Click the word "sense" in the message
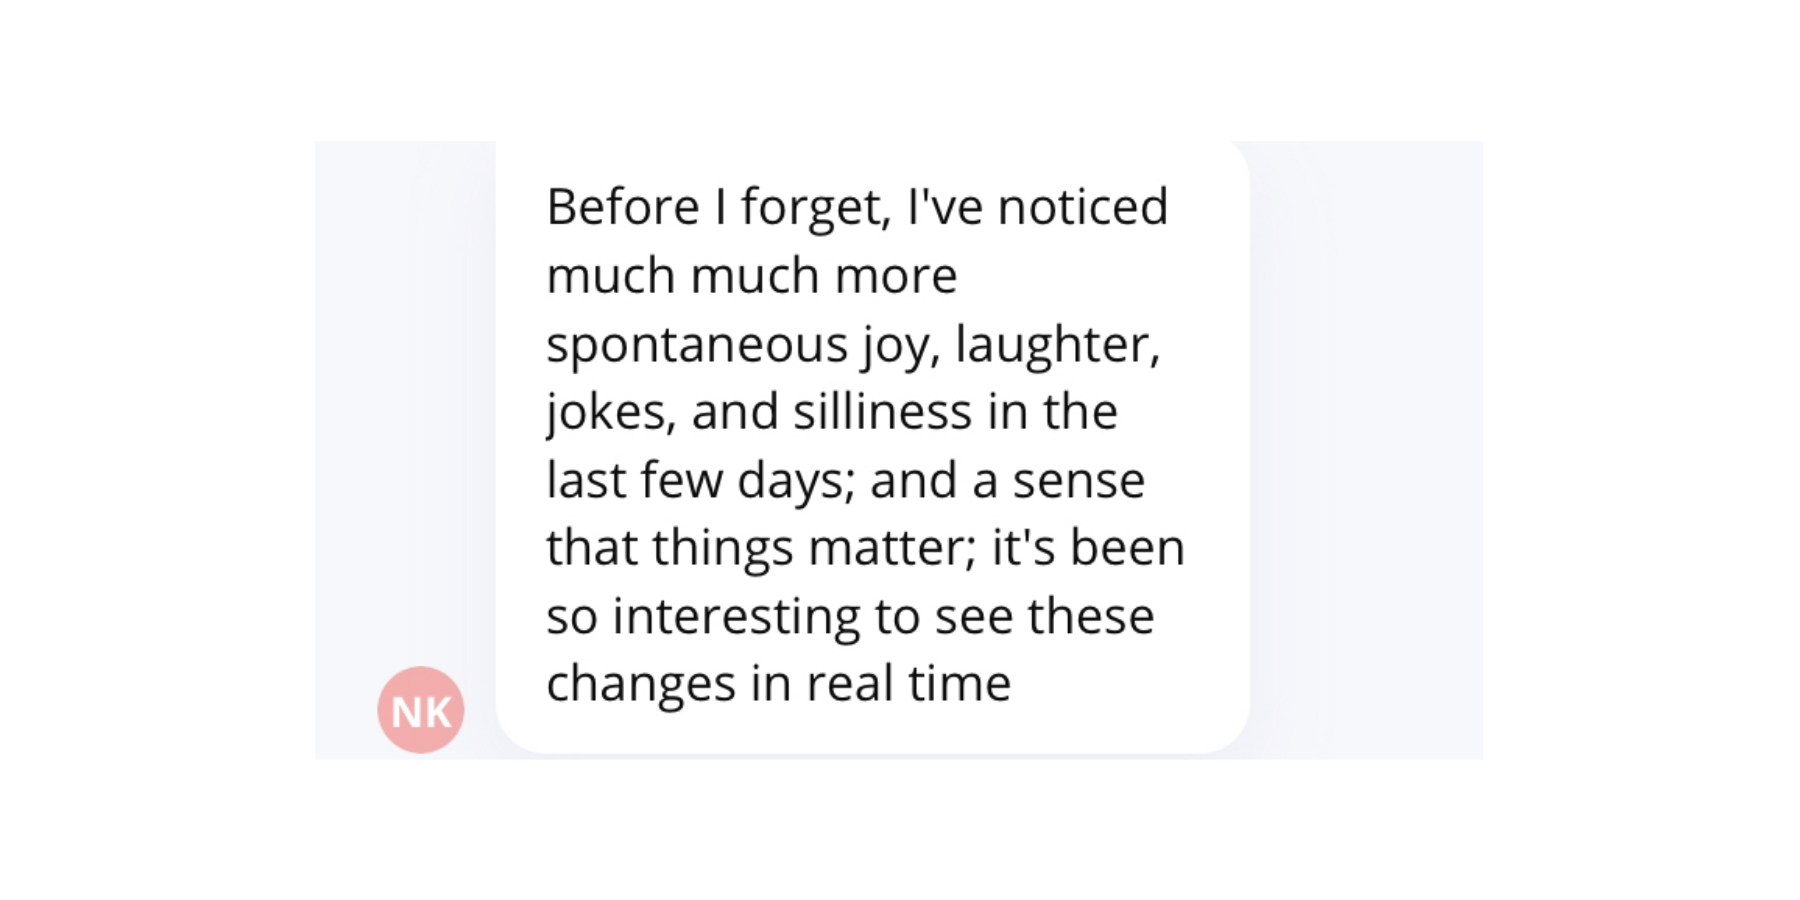1800x900 pixels. (1078, 481)
